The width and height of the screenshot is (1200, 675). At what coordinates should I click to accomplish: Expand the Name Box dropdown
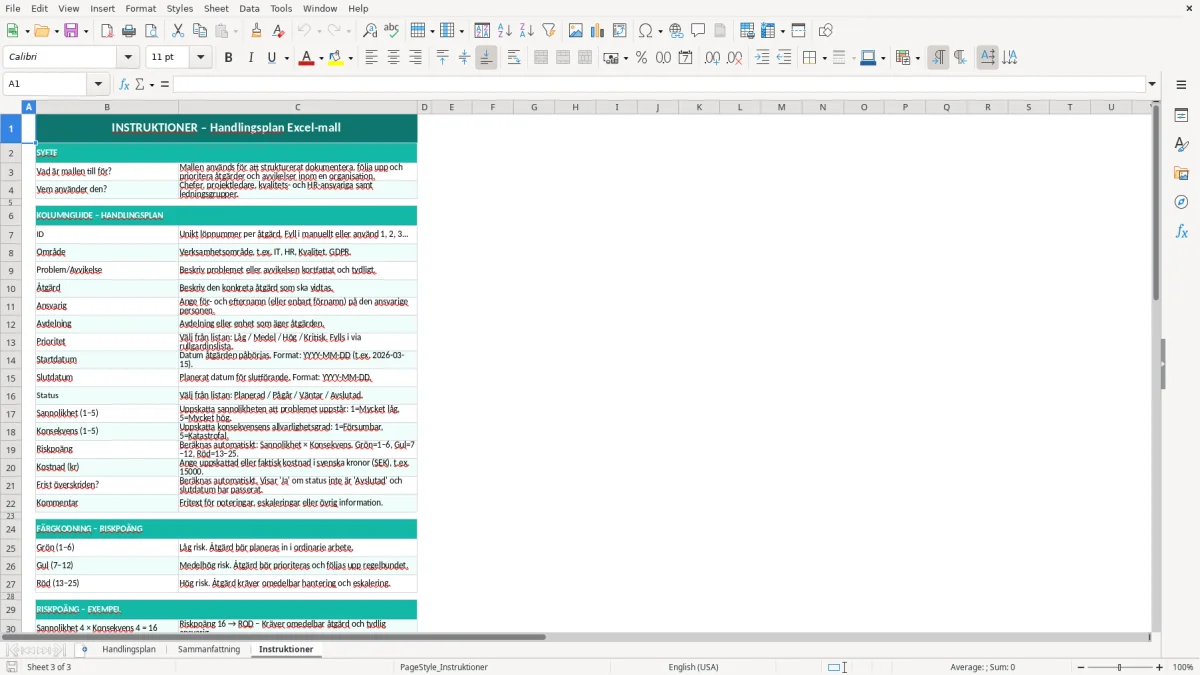(98, 84)
